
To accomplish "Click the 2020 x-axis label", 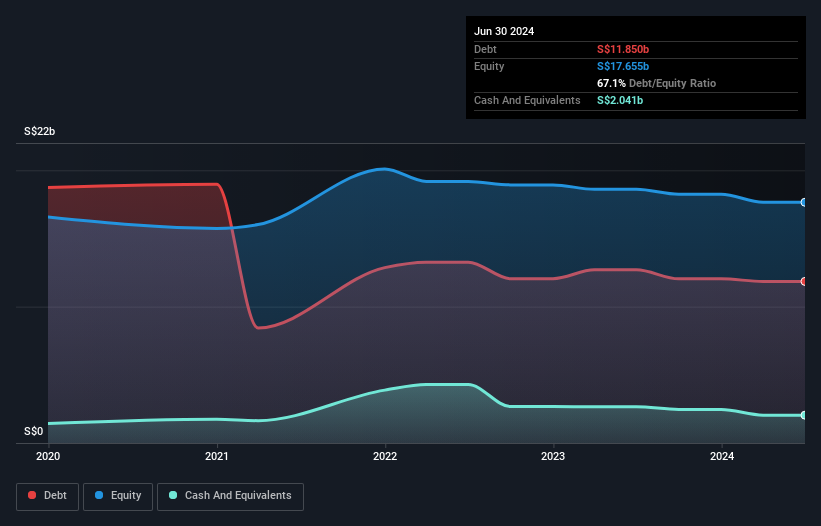I will coord(48,456).
